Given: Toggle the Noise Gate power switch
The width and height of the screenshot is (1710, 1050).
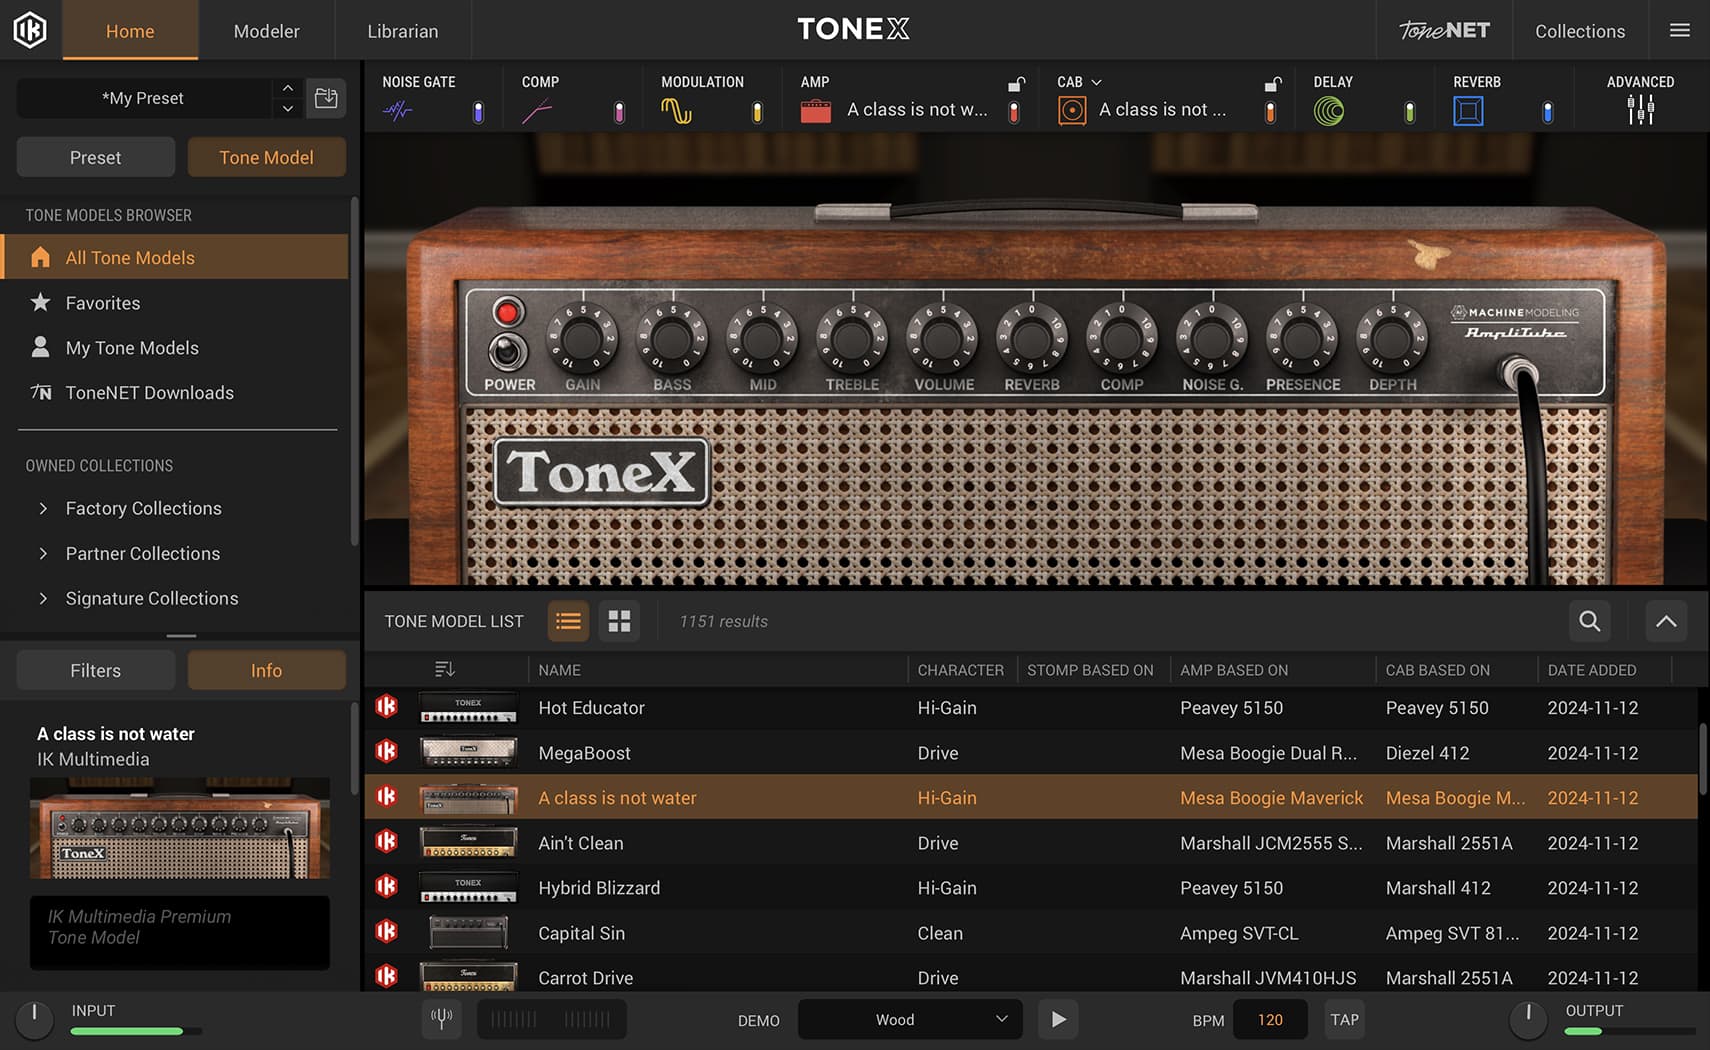Looking at the screenshot, I should coord(478,112).
